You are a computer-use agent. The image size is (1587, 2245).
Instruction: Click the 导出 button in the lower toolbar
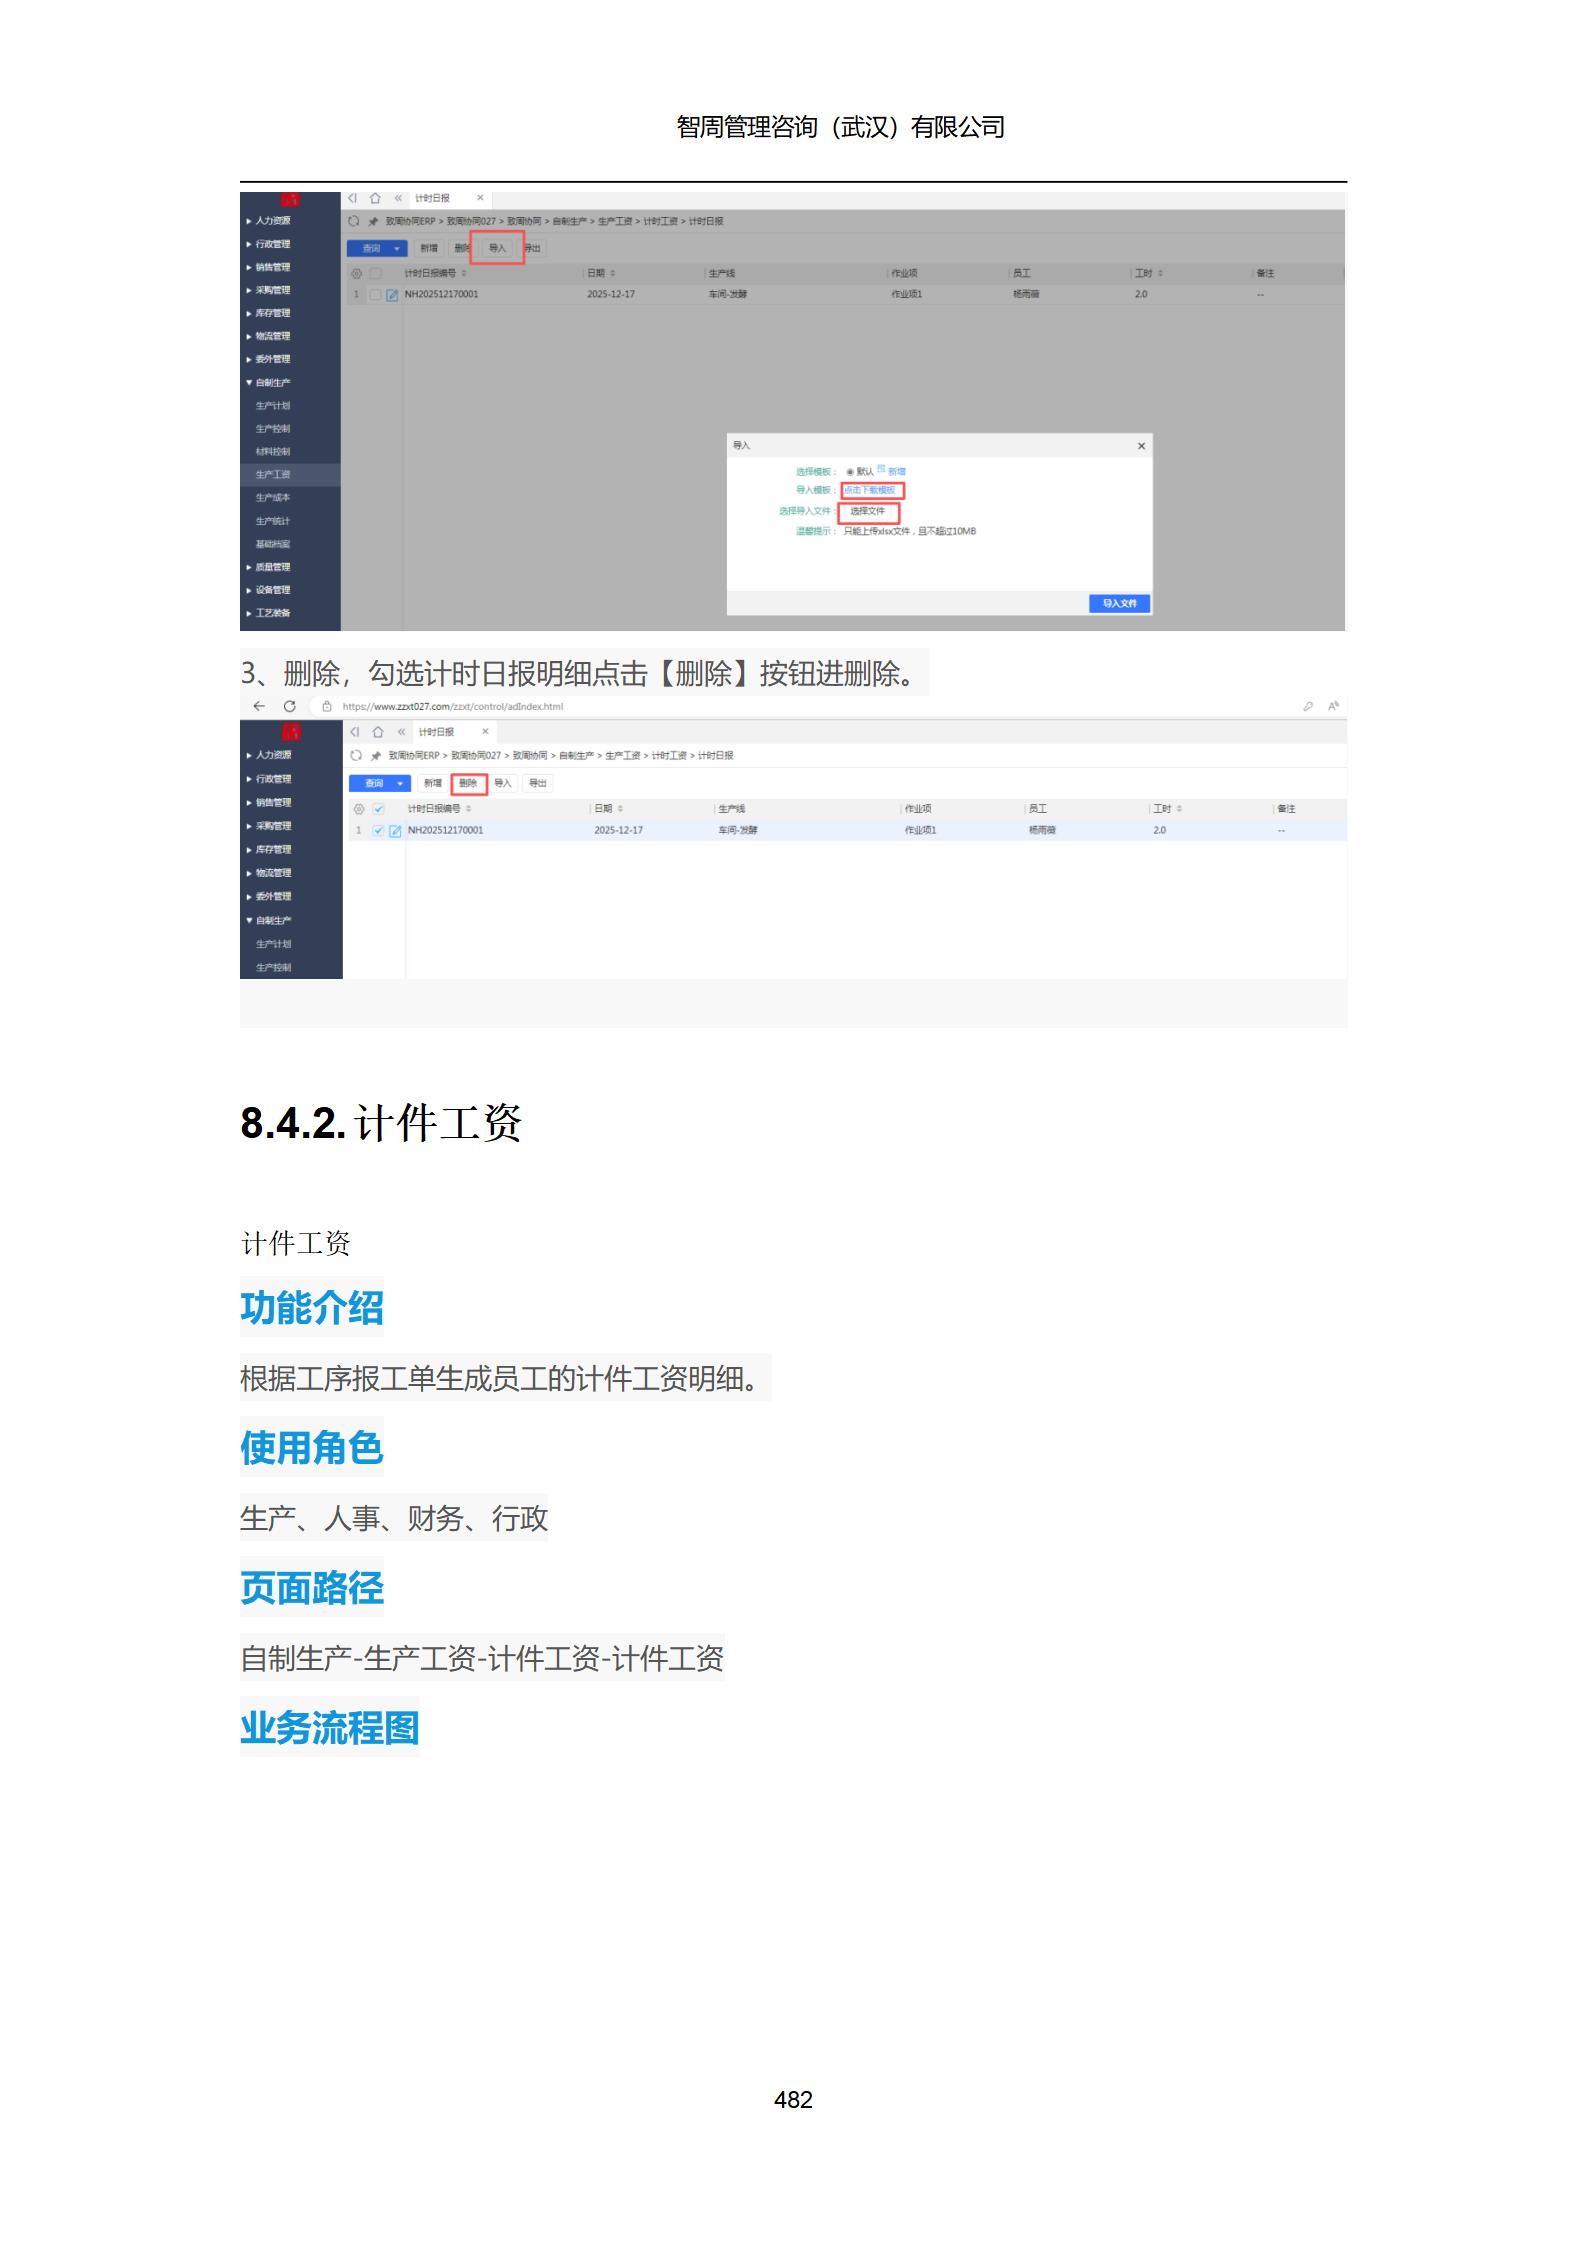(x=538, y=783)
